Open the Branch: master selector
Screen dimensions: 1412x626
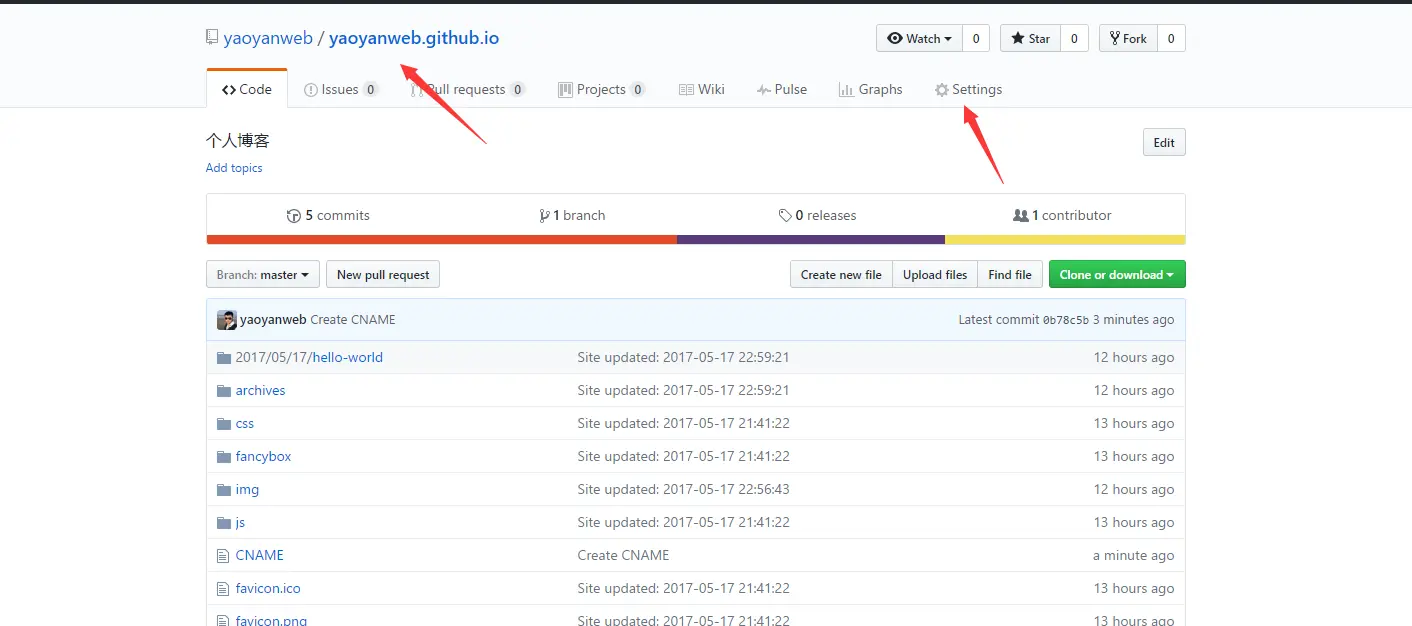pyautogui.click(x=263, y=275)
